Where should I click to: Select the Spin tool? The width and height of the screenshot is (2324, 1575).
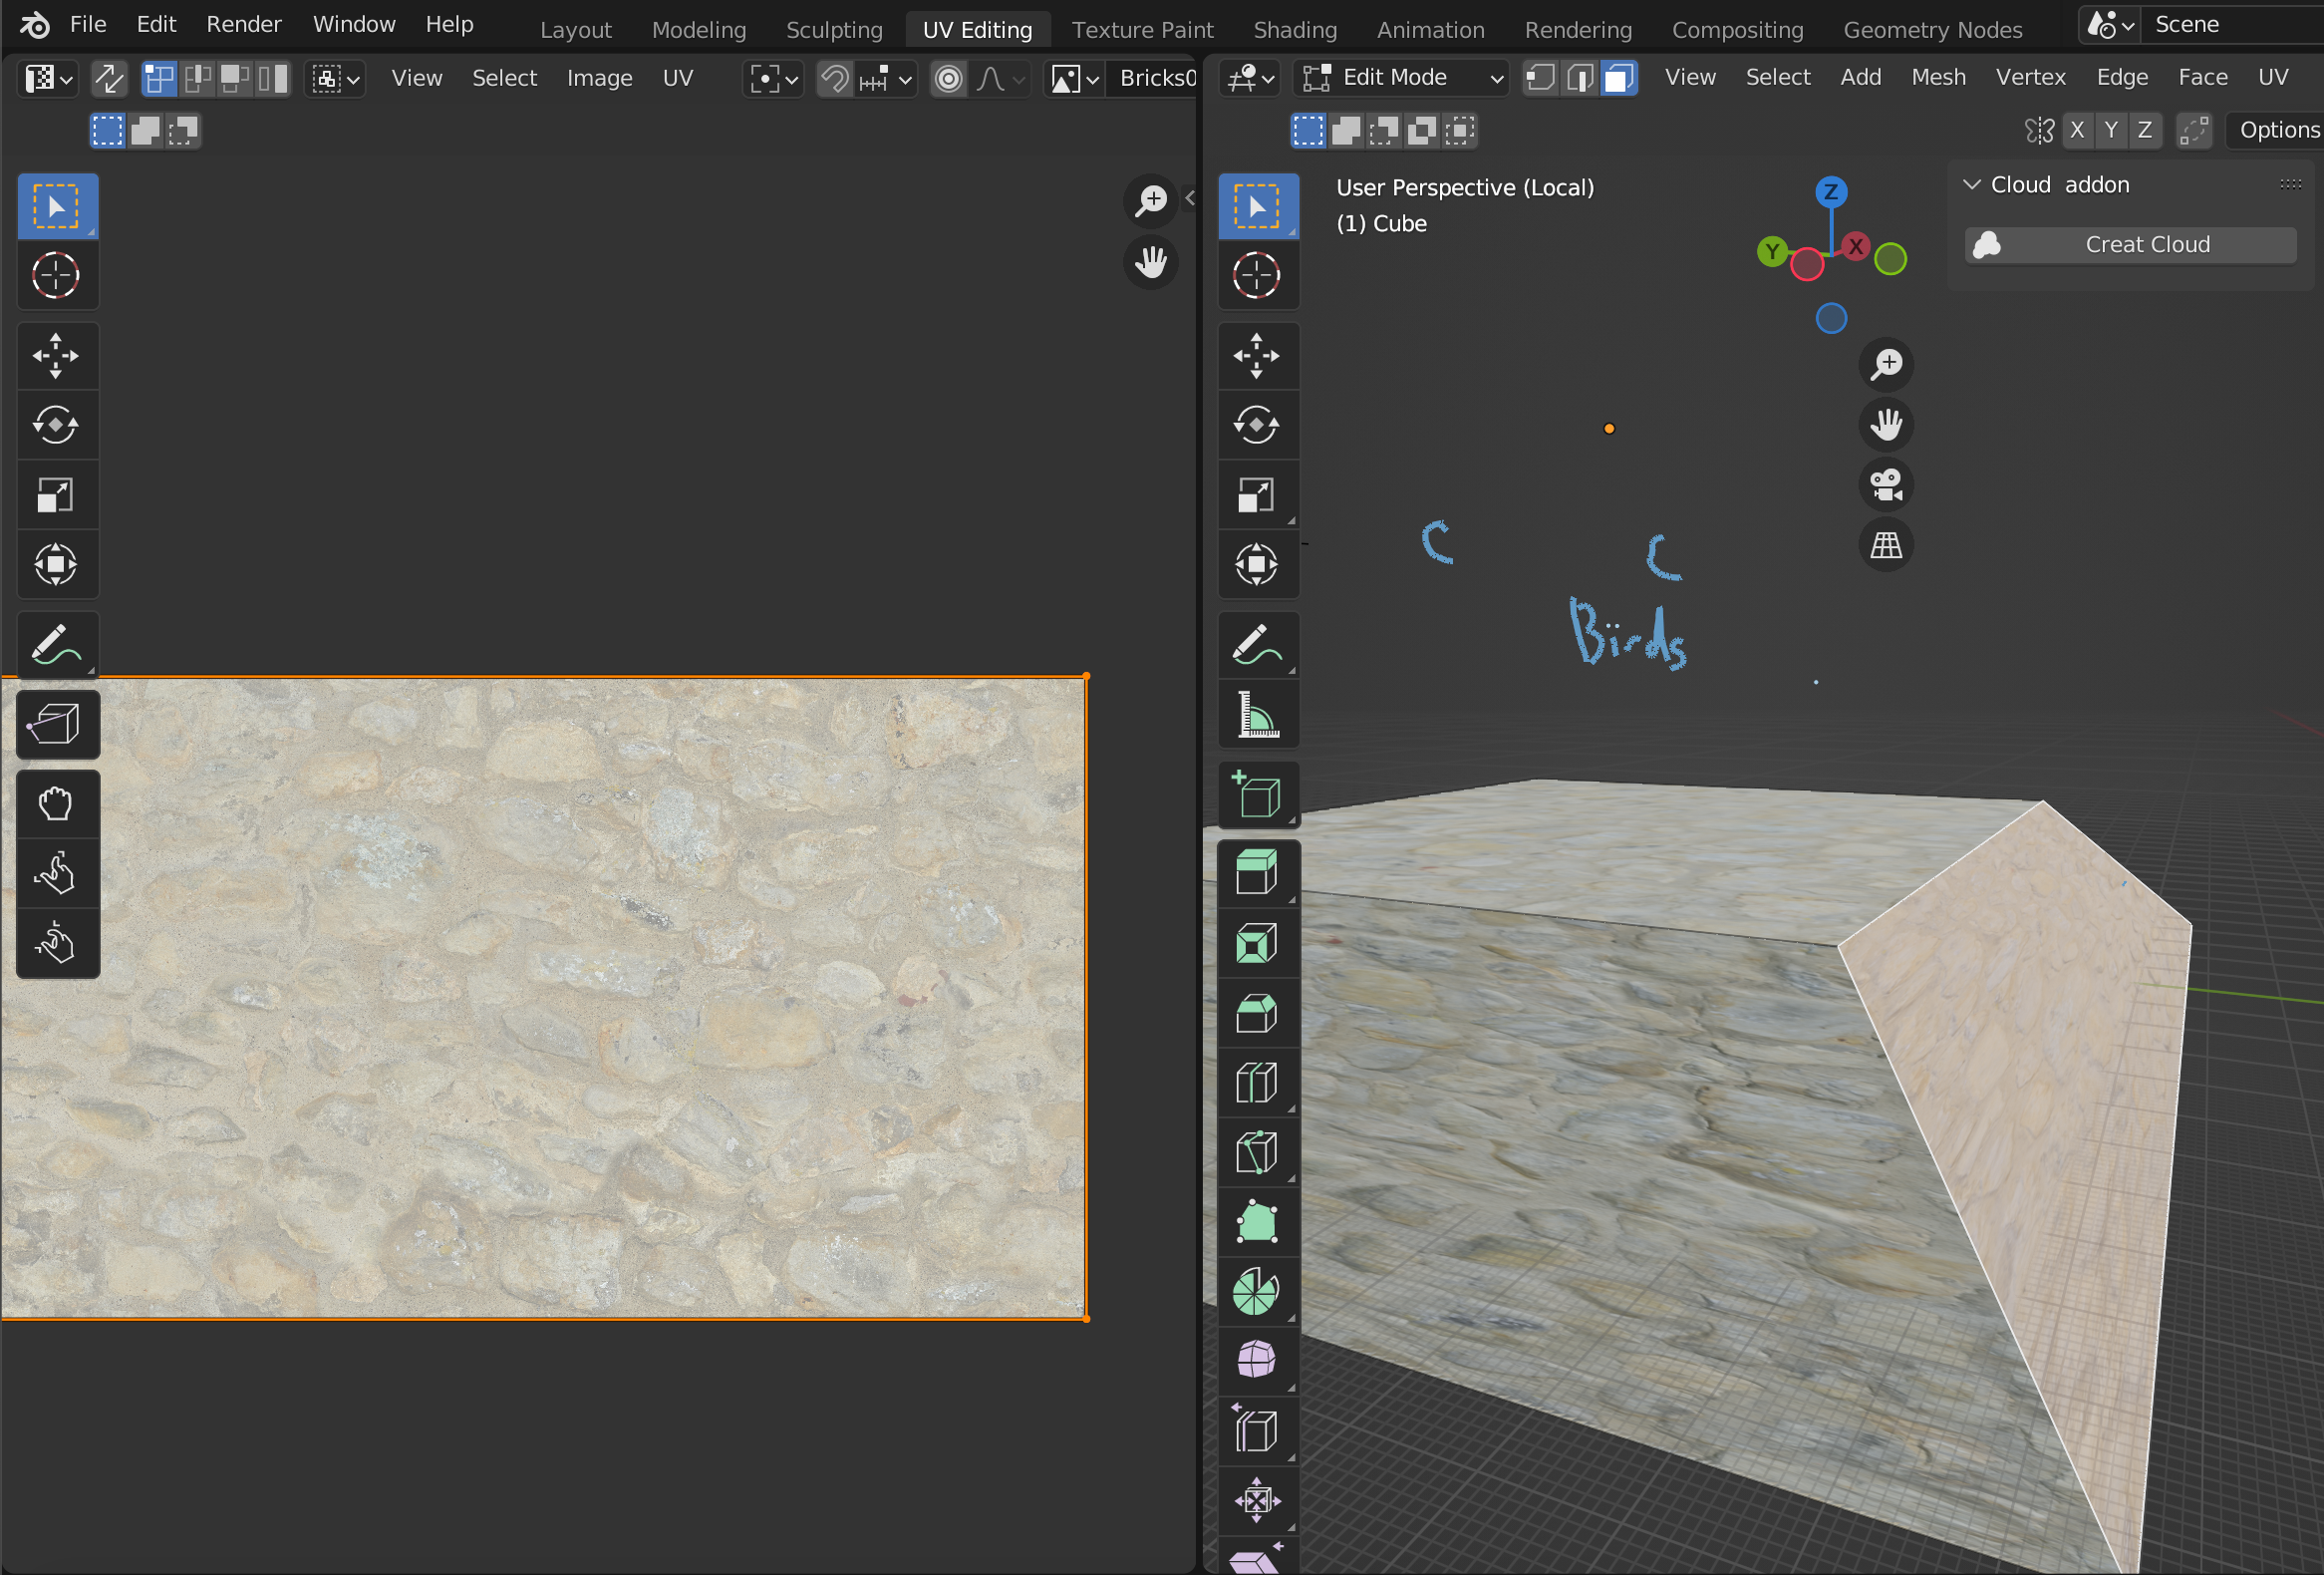1258,1291
